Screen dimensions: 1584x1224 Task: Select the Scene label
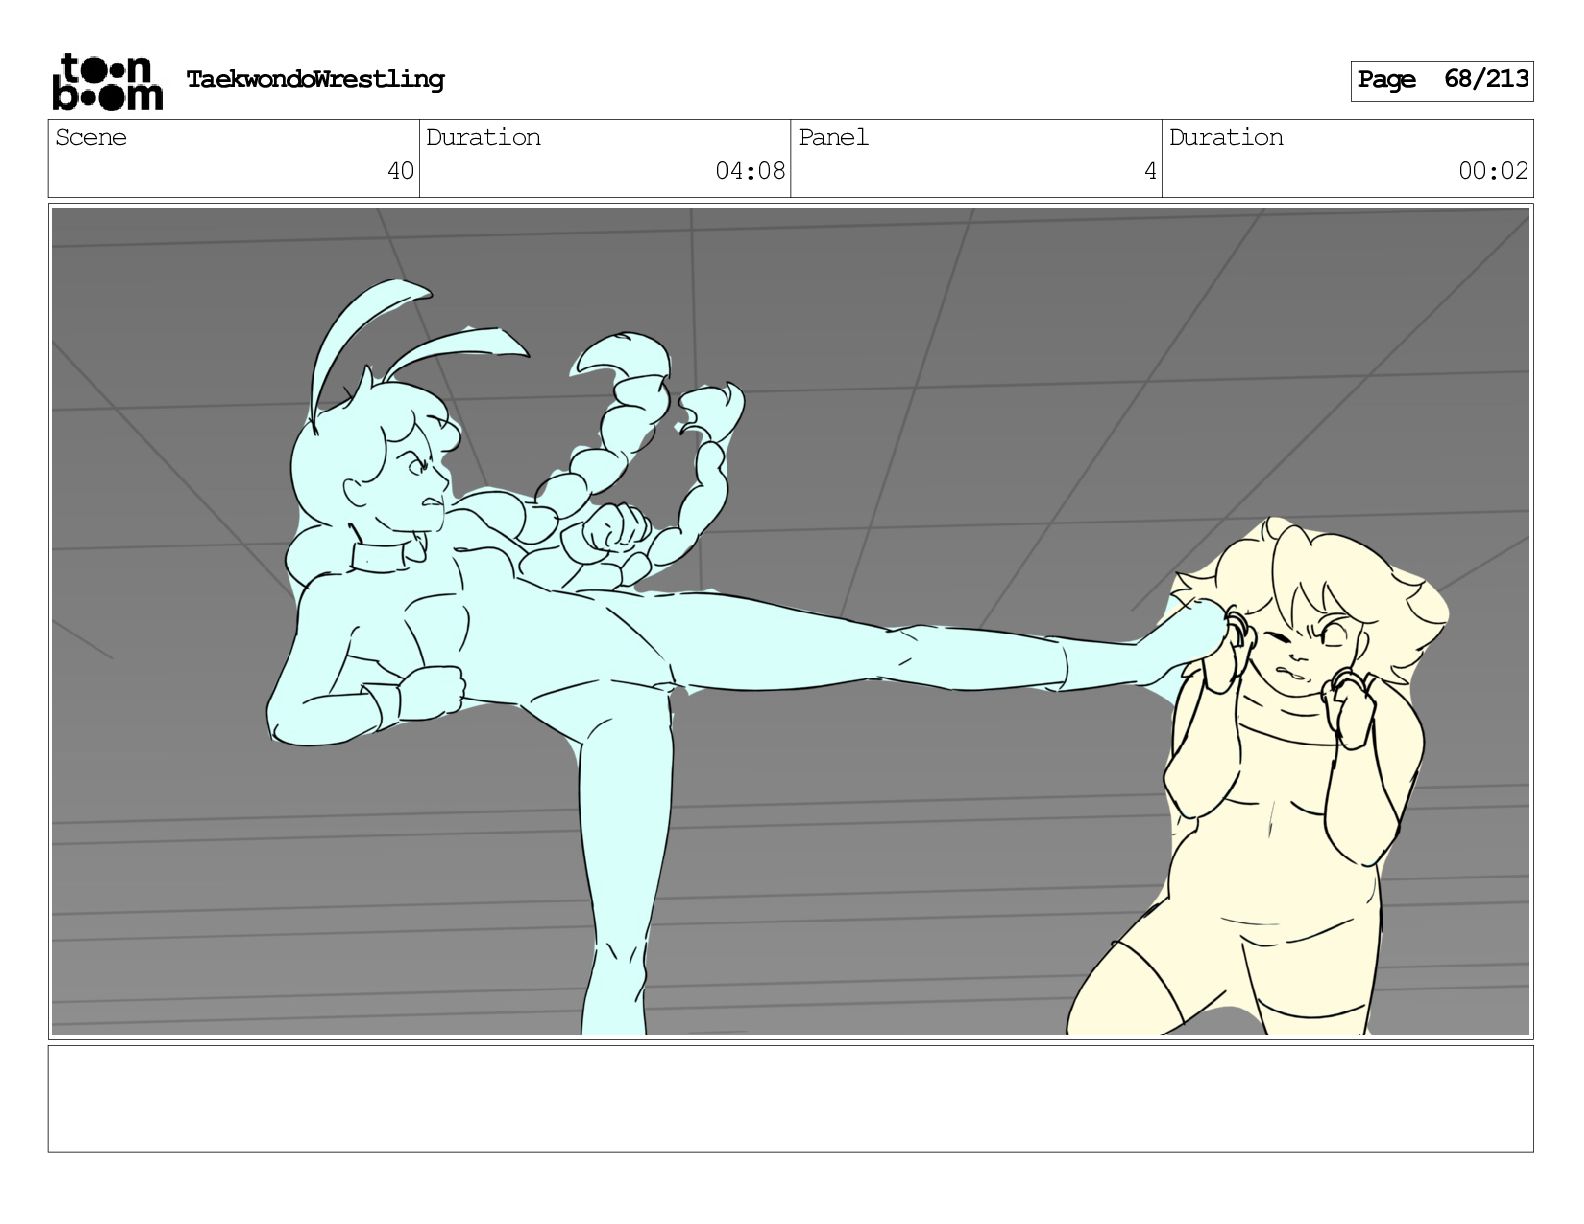point(91,137)
